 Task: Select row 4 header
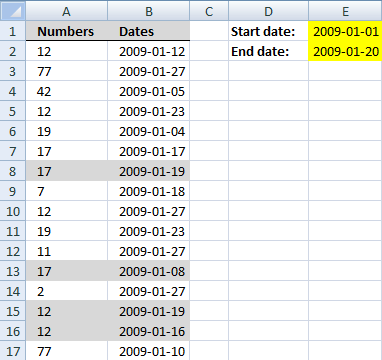[x=13, y=91]
